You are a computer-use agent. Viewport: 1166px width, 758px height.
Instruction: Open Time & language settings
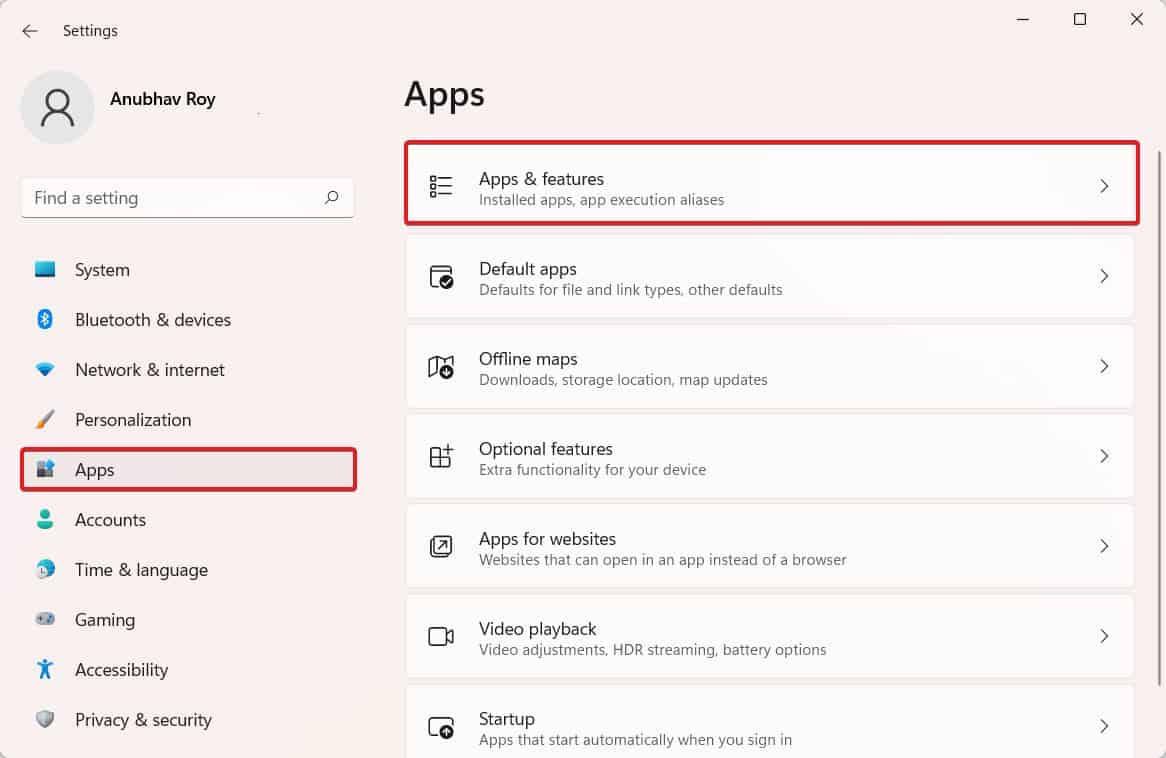141,570
